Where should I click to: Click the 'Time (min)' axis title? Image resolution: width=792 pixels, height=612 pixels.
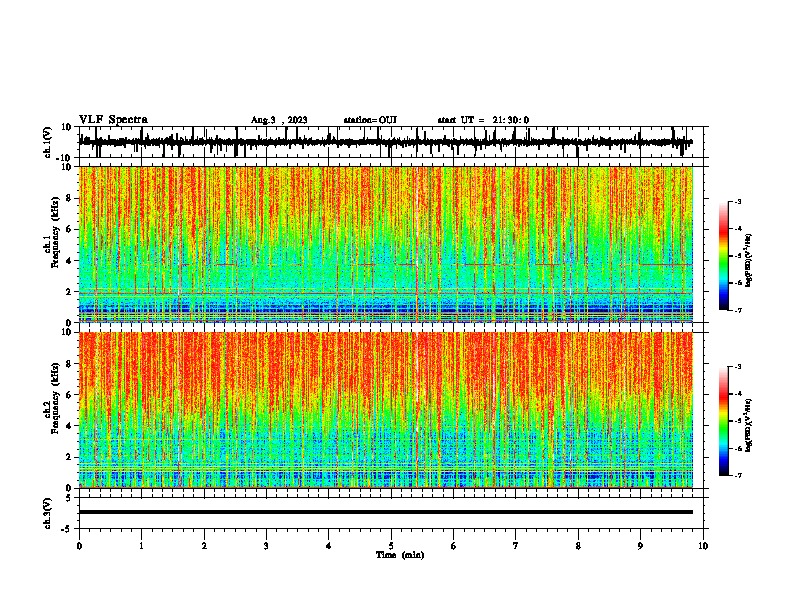click(x=400, y=555)
